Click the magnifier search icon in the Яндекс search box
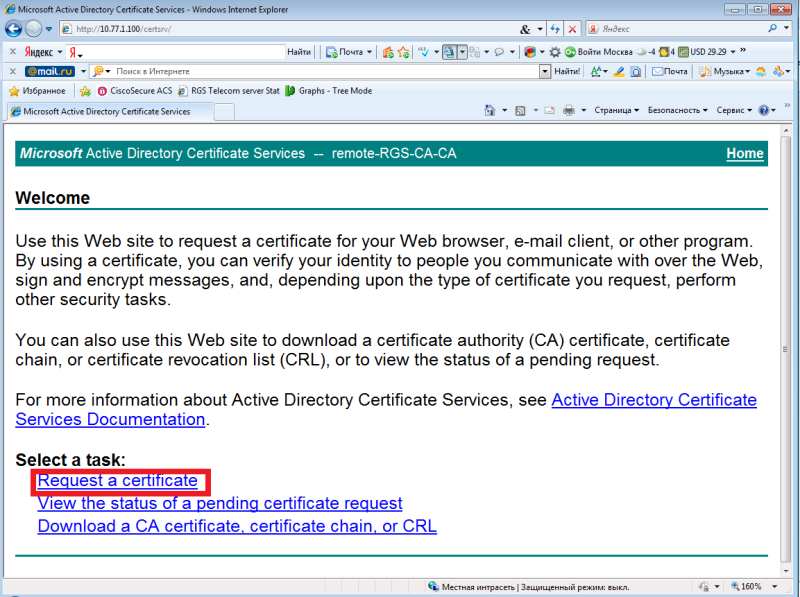 pos(772,29)
